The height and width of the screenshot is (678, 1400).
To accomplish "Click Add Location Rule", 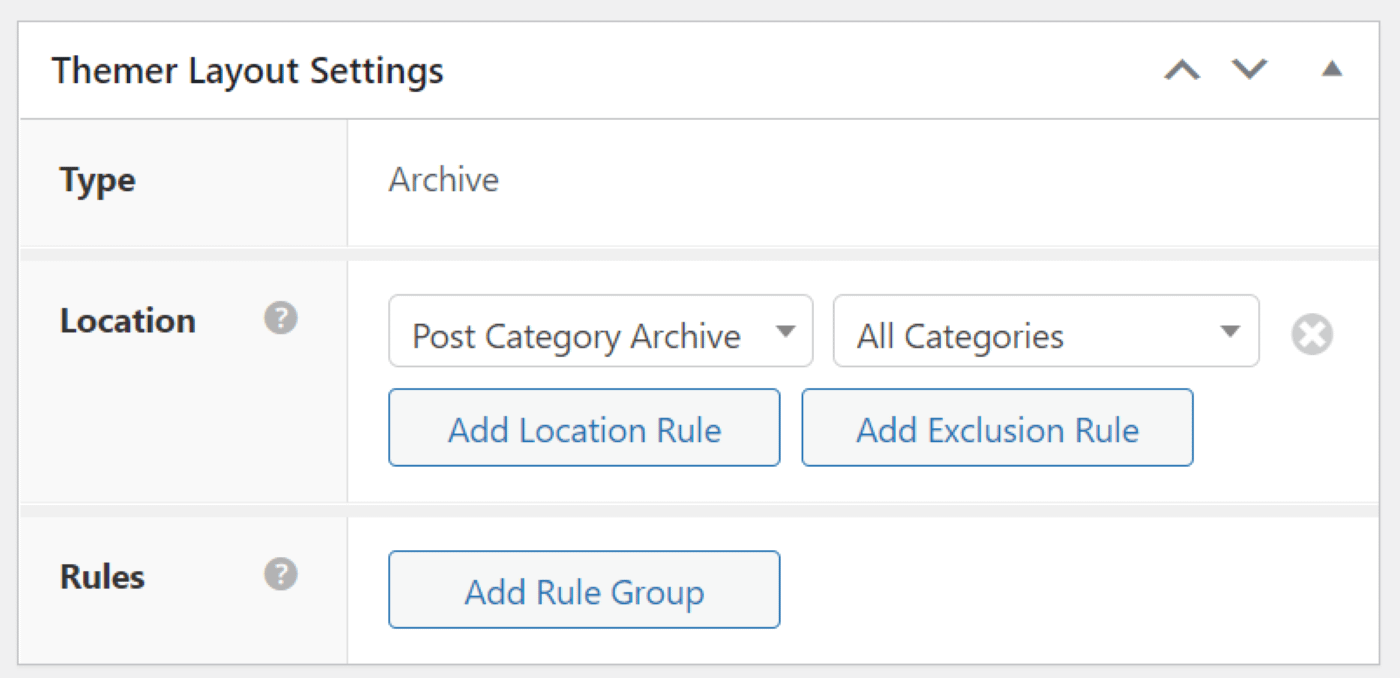I will [x=584, y=428].
